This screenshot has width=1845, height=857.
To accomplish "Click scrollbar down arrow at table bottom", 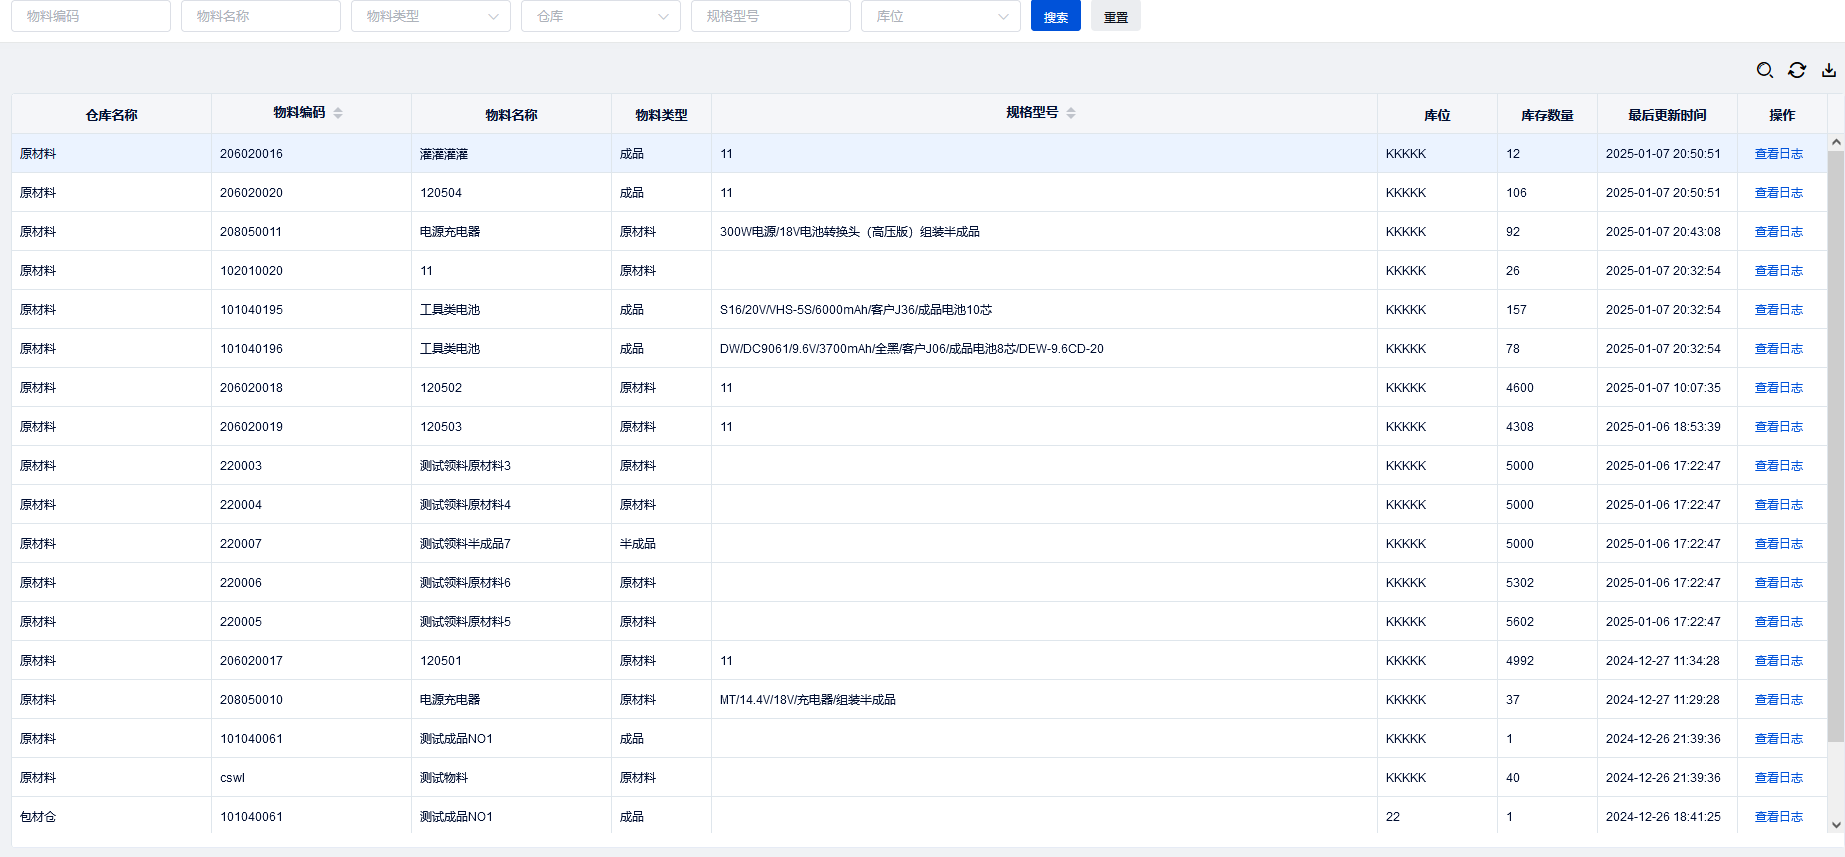I will pos(1836,825).
